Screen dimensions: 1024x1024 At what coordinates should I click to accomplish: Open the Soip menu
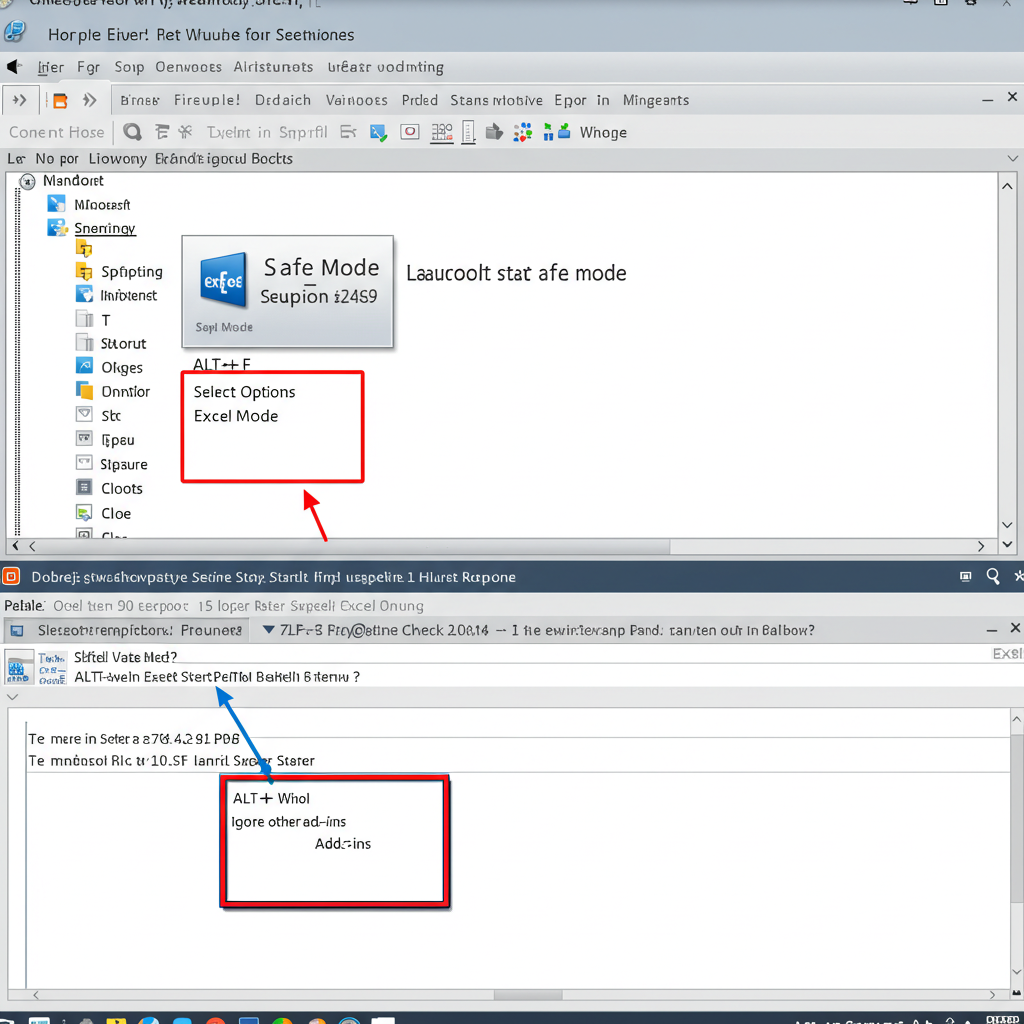pyautogui.click(x=129, y=67)
